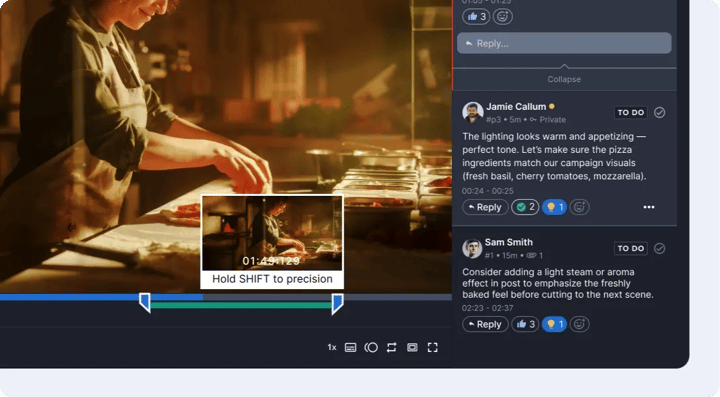Toggle lightbulb reaction on Sam's comment
The height and width of the screenshot is (397, 720).
(x=554, y=324)
